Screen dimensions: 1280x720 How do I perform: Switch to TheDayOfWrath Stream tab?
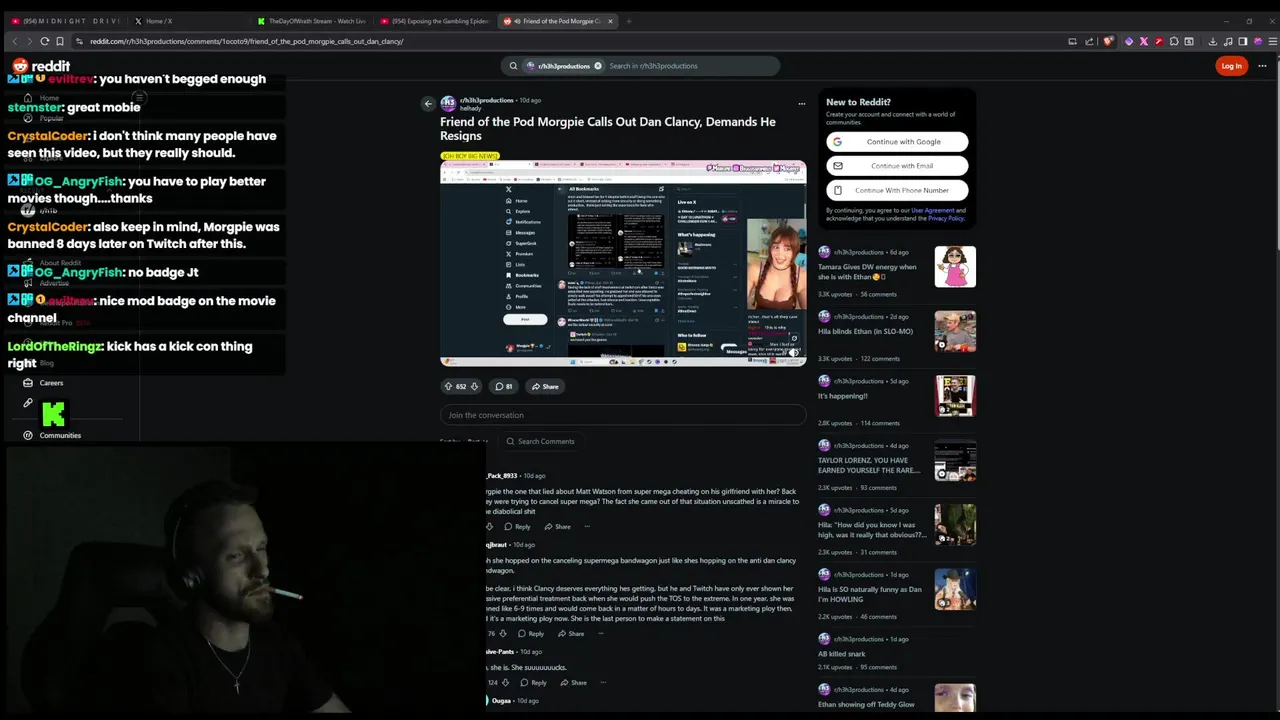311,21
